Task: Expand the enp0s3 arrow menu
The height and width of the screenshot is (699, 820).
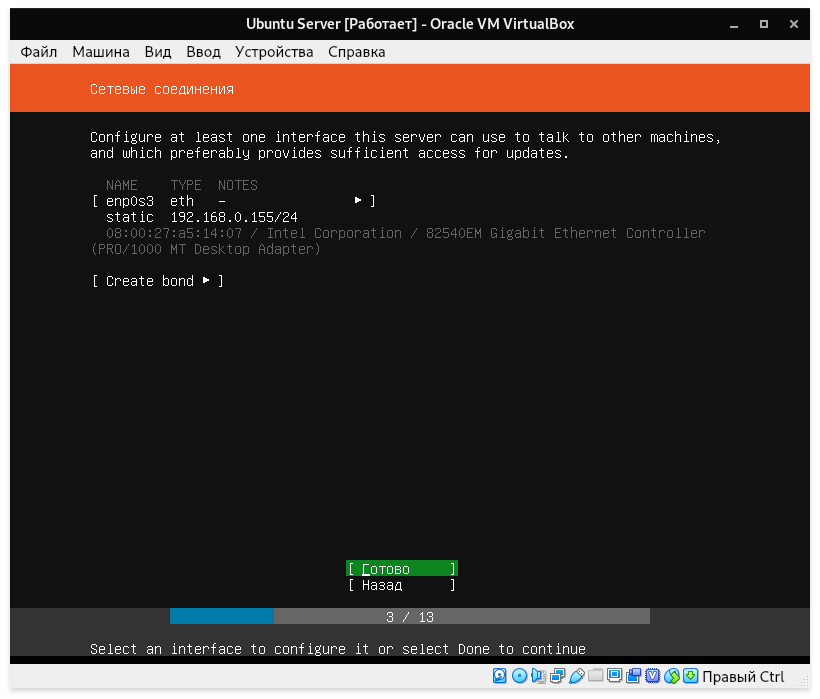Action: (358, 201)
